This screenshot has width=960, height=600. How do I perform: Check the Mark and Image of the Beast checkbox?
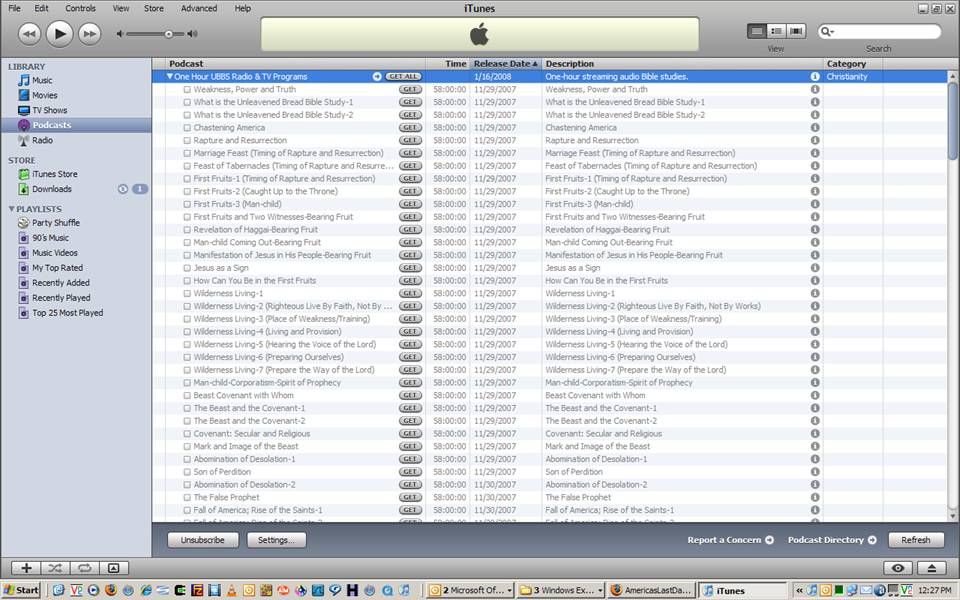[x=187, y=446]
